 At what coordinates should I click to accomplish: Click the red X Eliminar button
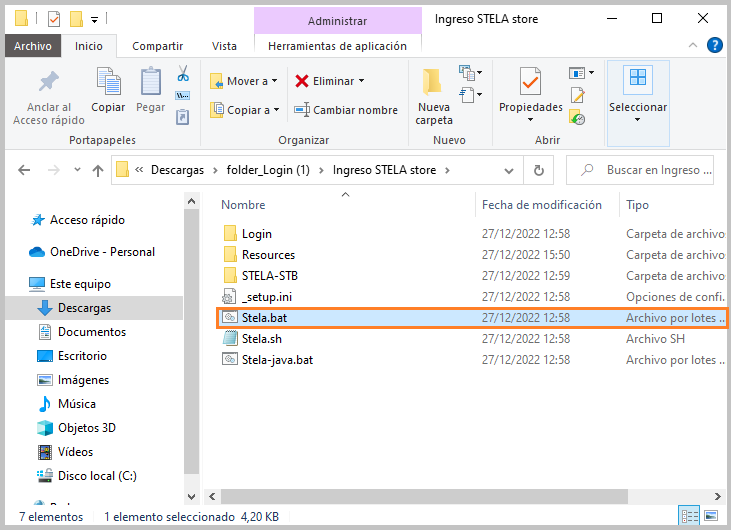[324, 81]
